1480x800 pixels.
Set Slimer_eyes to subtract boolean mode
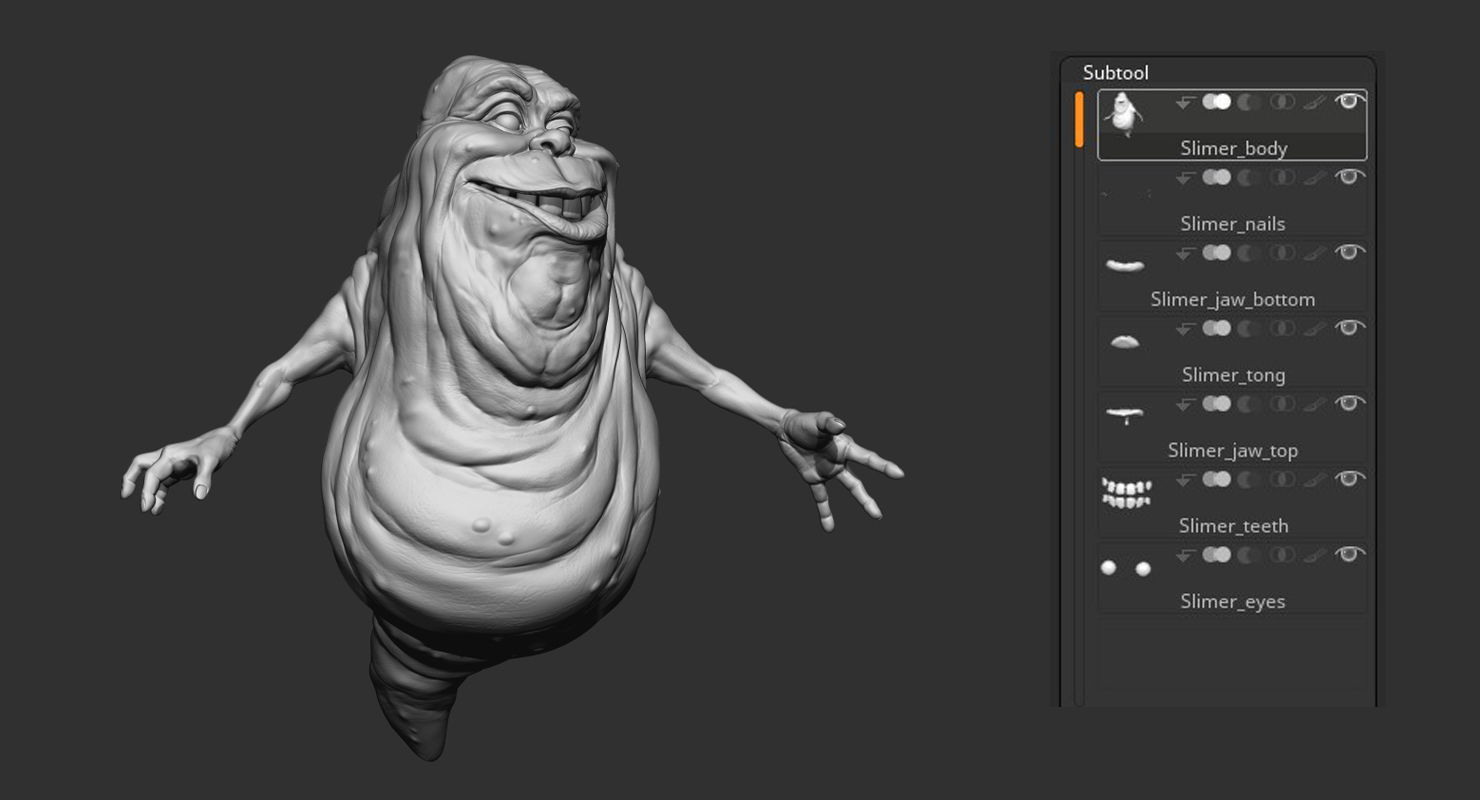1249,555
